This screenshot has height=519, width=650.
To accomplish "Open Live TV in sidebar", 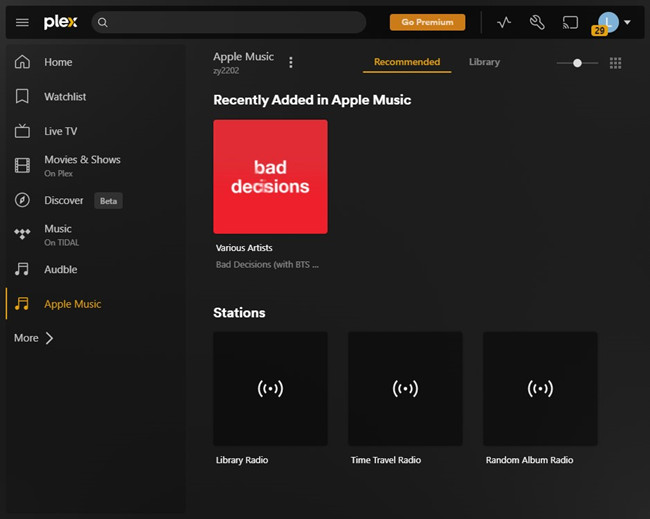I will (x=61, y=131).
